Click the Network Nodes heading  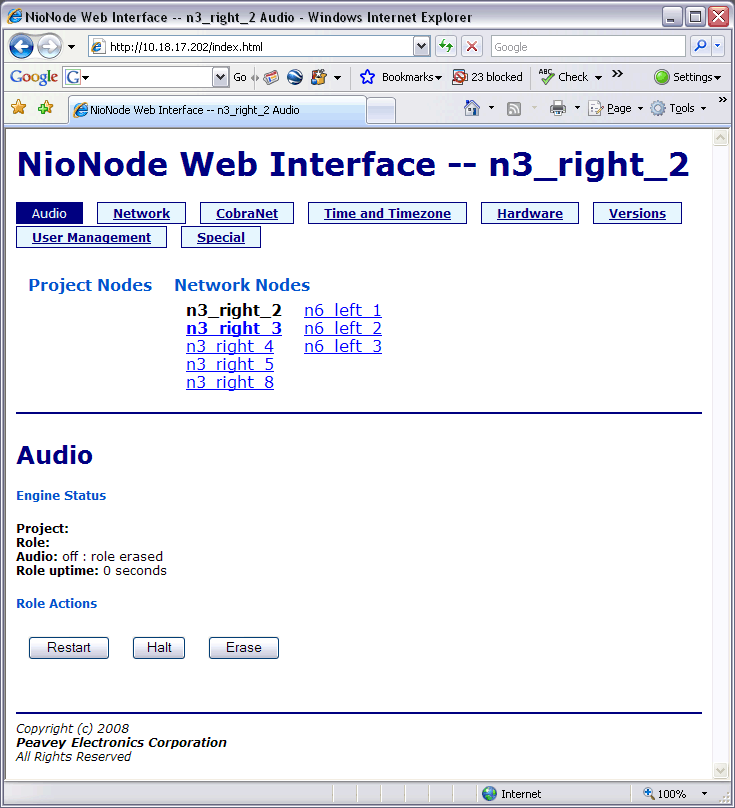pos(242,285)
